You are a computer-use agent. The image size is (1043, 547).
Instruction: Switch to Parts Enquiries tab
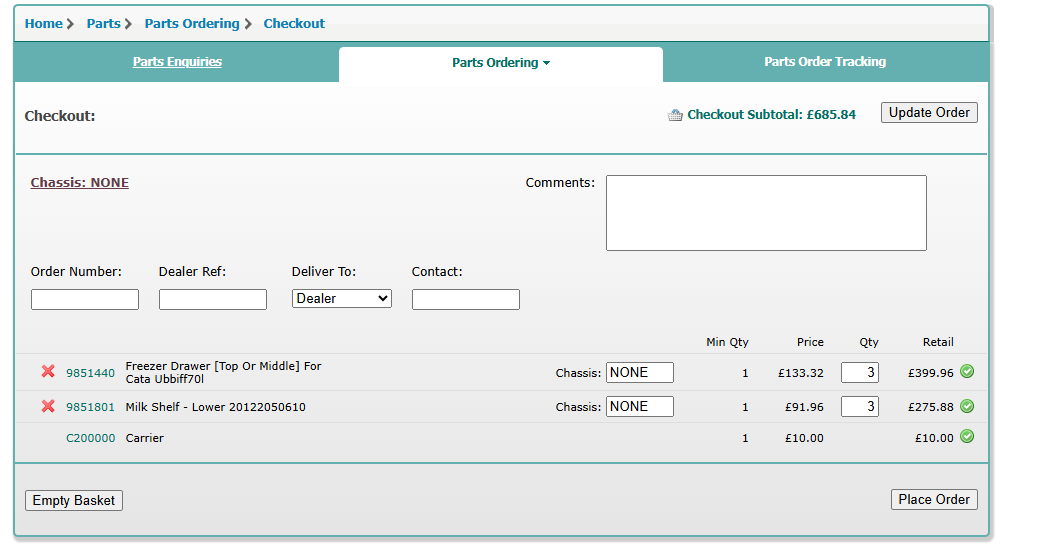click(x=177, y=62)
